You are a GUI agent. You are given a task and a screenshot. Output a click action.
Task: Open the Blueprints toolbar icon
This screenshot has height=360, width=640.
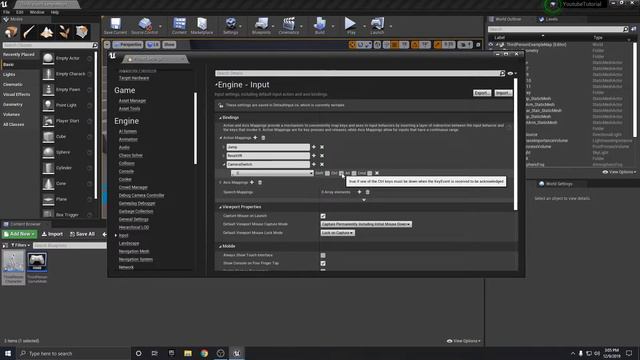point(261,26)
